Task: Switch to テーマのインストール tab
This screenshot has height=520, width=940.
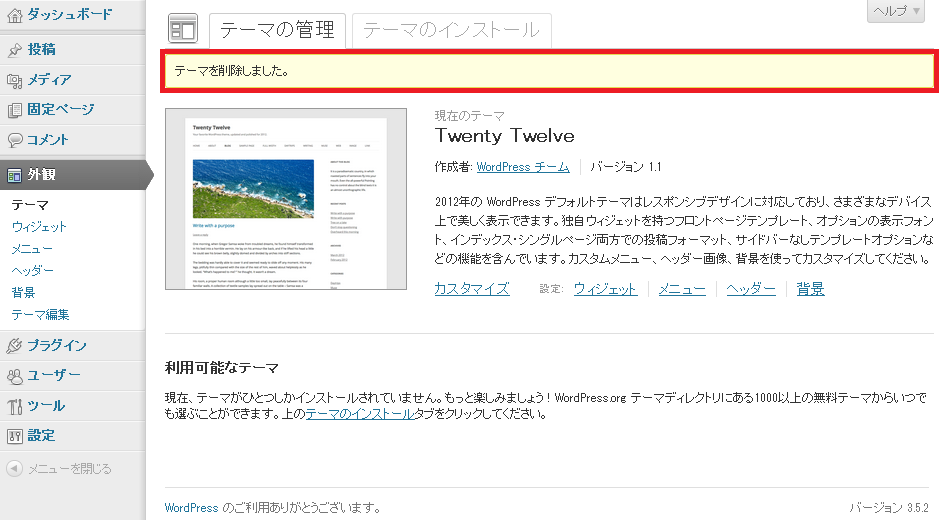Action: point(452,31)
